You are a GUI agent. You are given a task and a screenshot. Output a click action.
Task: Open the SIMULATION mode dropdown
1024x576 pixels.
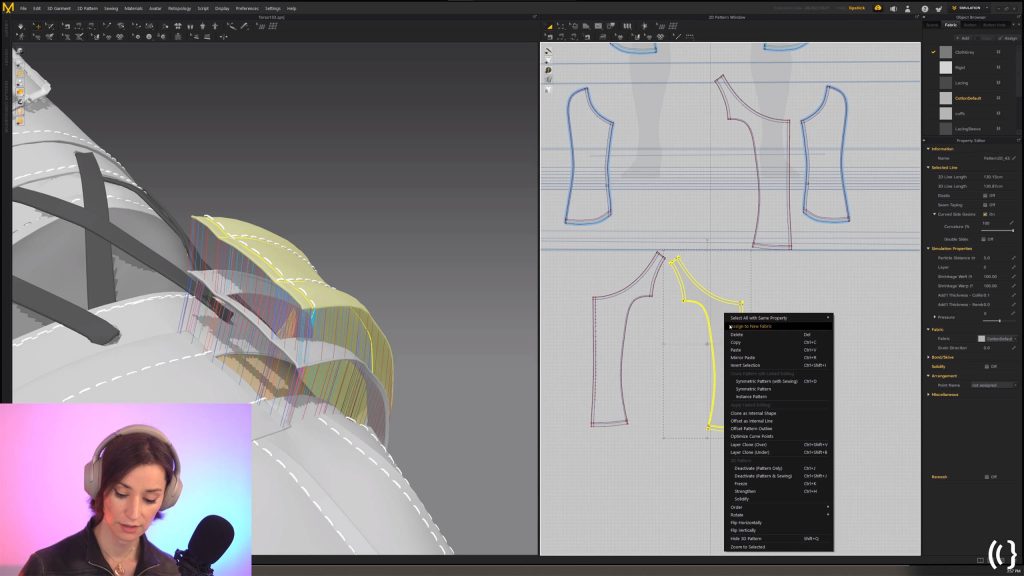[970, 8]
